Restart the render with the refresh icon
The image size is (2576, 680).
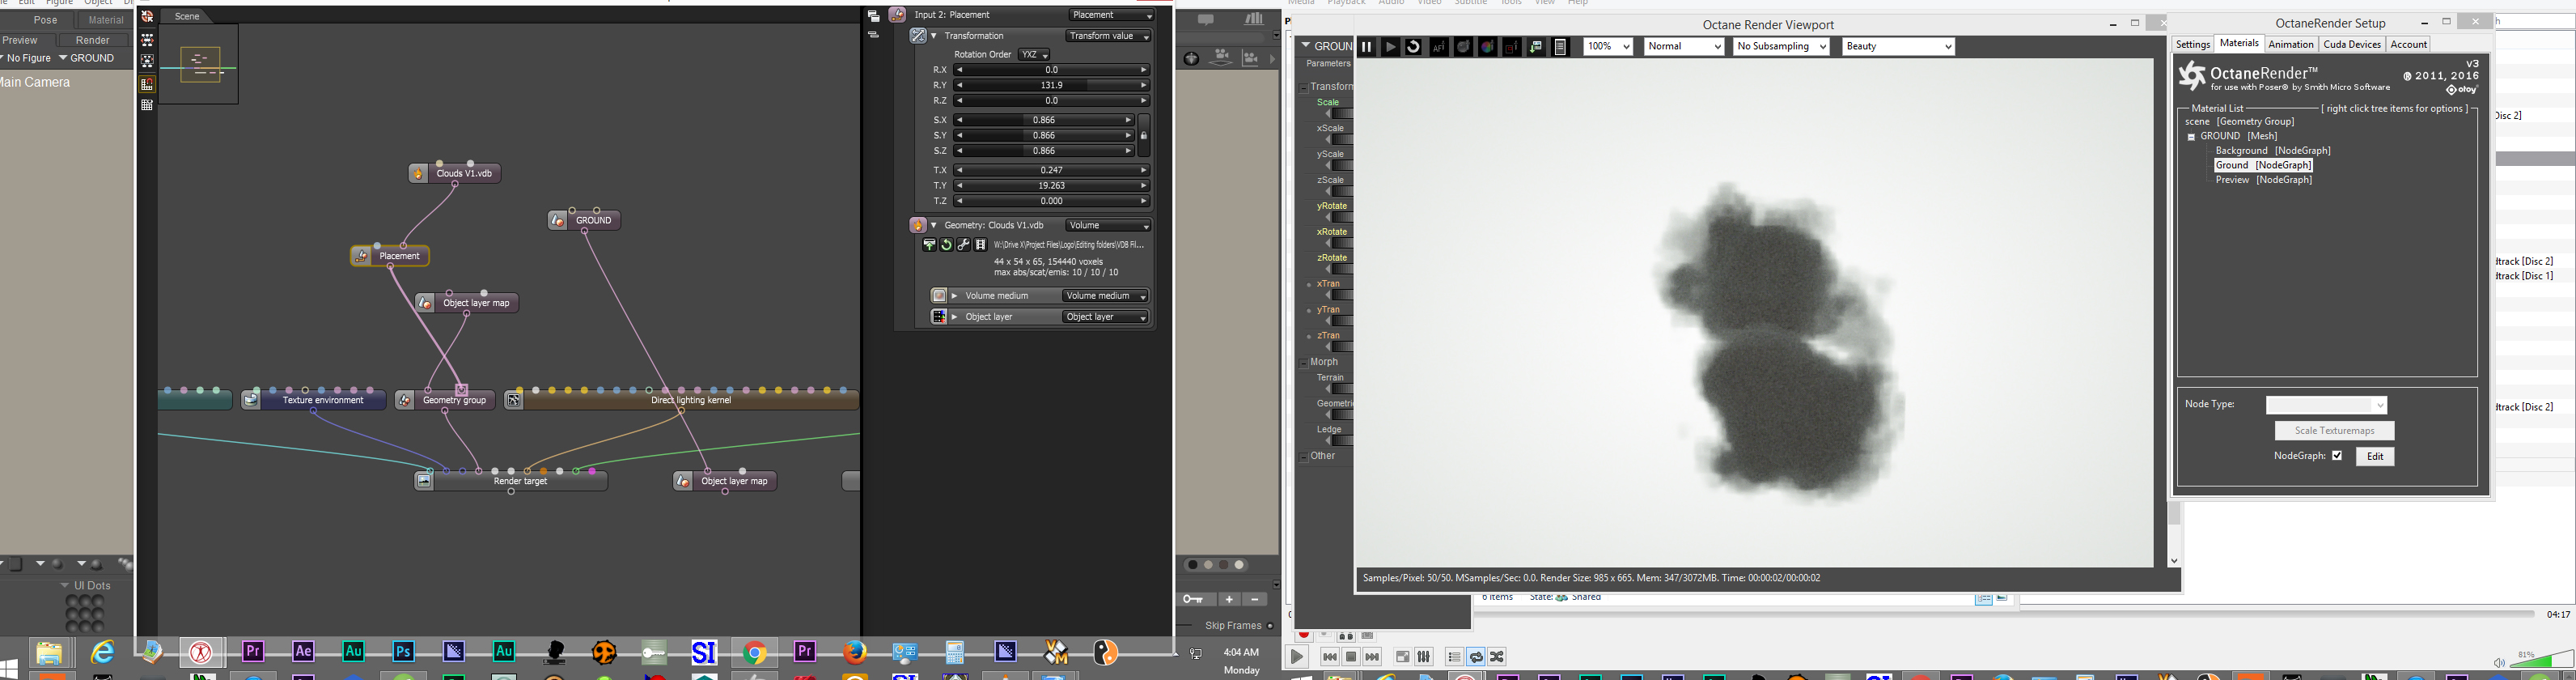(x=1414, y=47)
